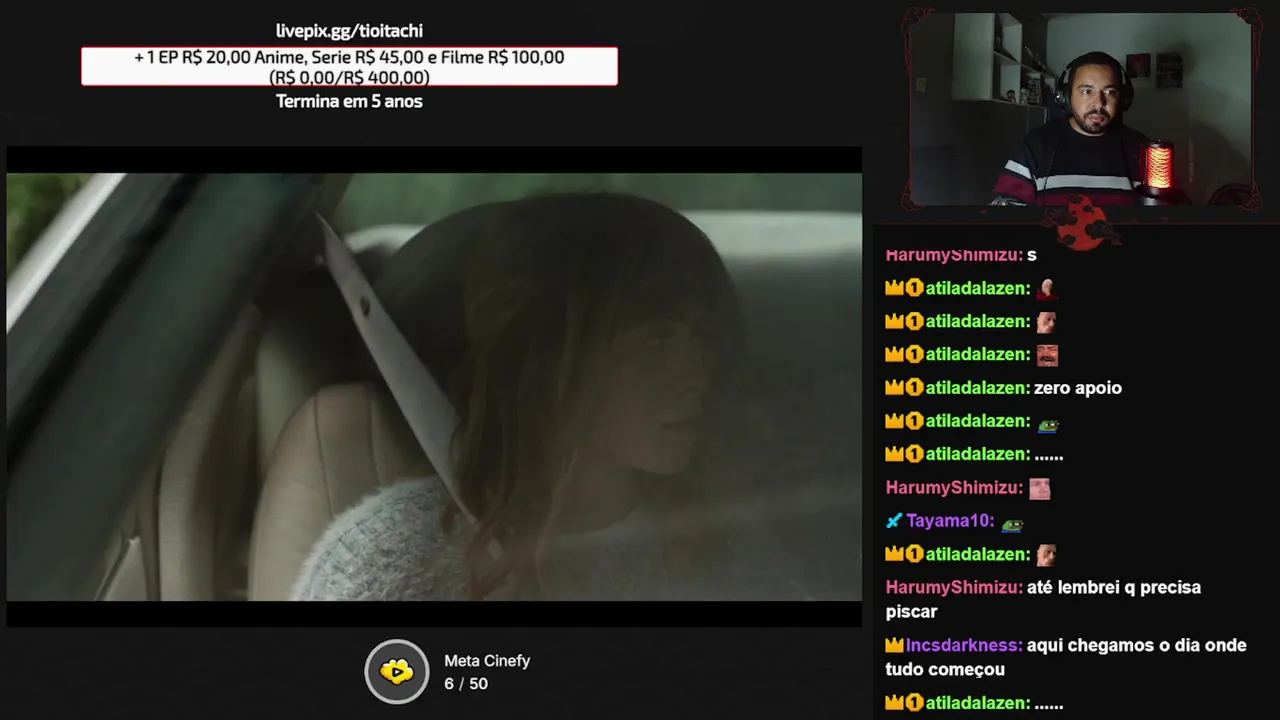Select the donation goal bar R$ 0,00/R$ 400,00
Viewport: 1280px width, 720px height.
tap(349, 66)
